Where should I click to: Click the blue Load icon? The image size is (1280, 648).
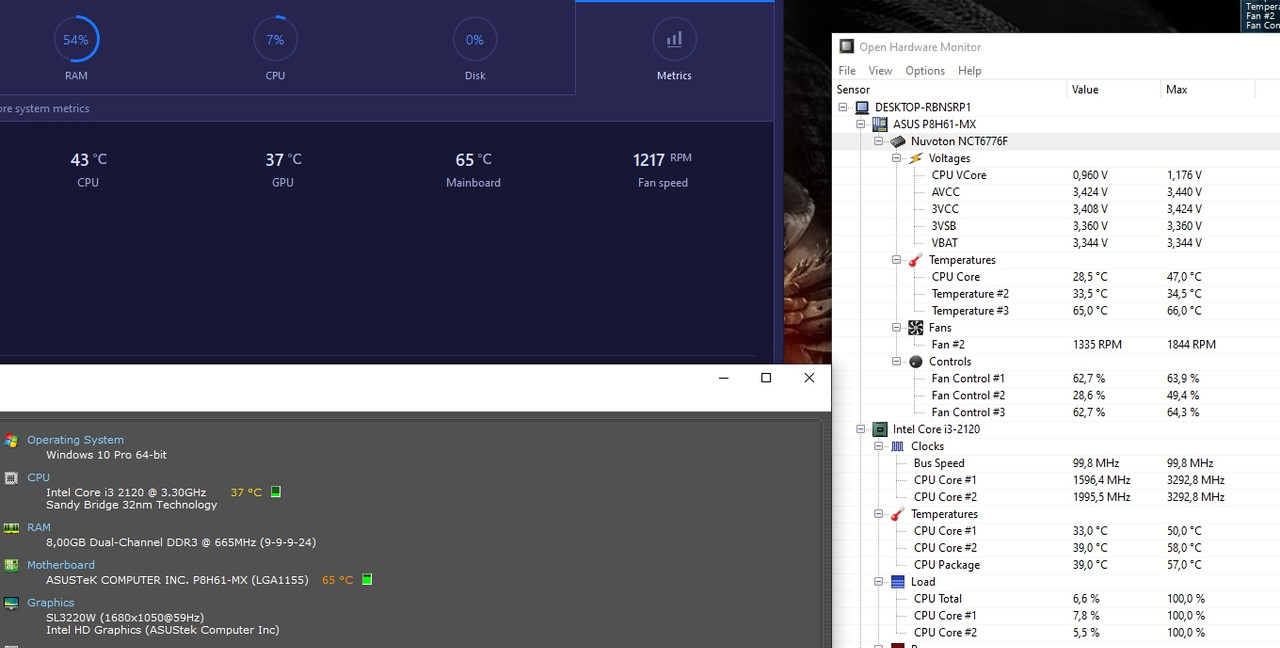coord(898,582)
